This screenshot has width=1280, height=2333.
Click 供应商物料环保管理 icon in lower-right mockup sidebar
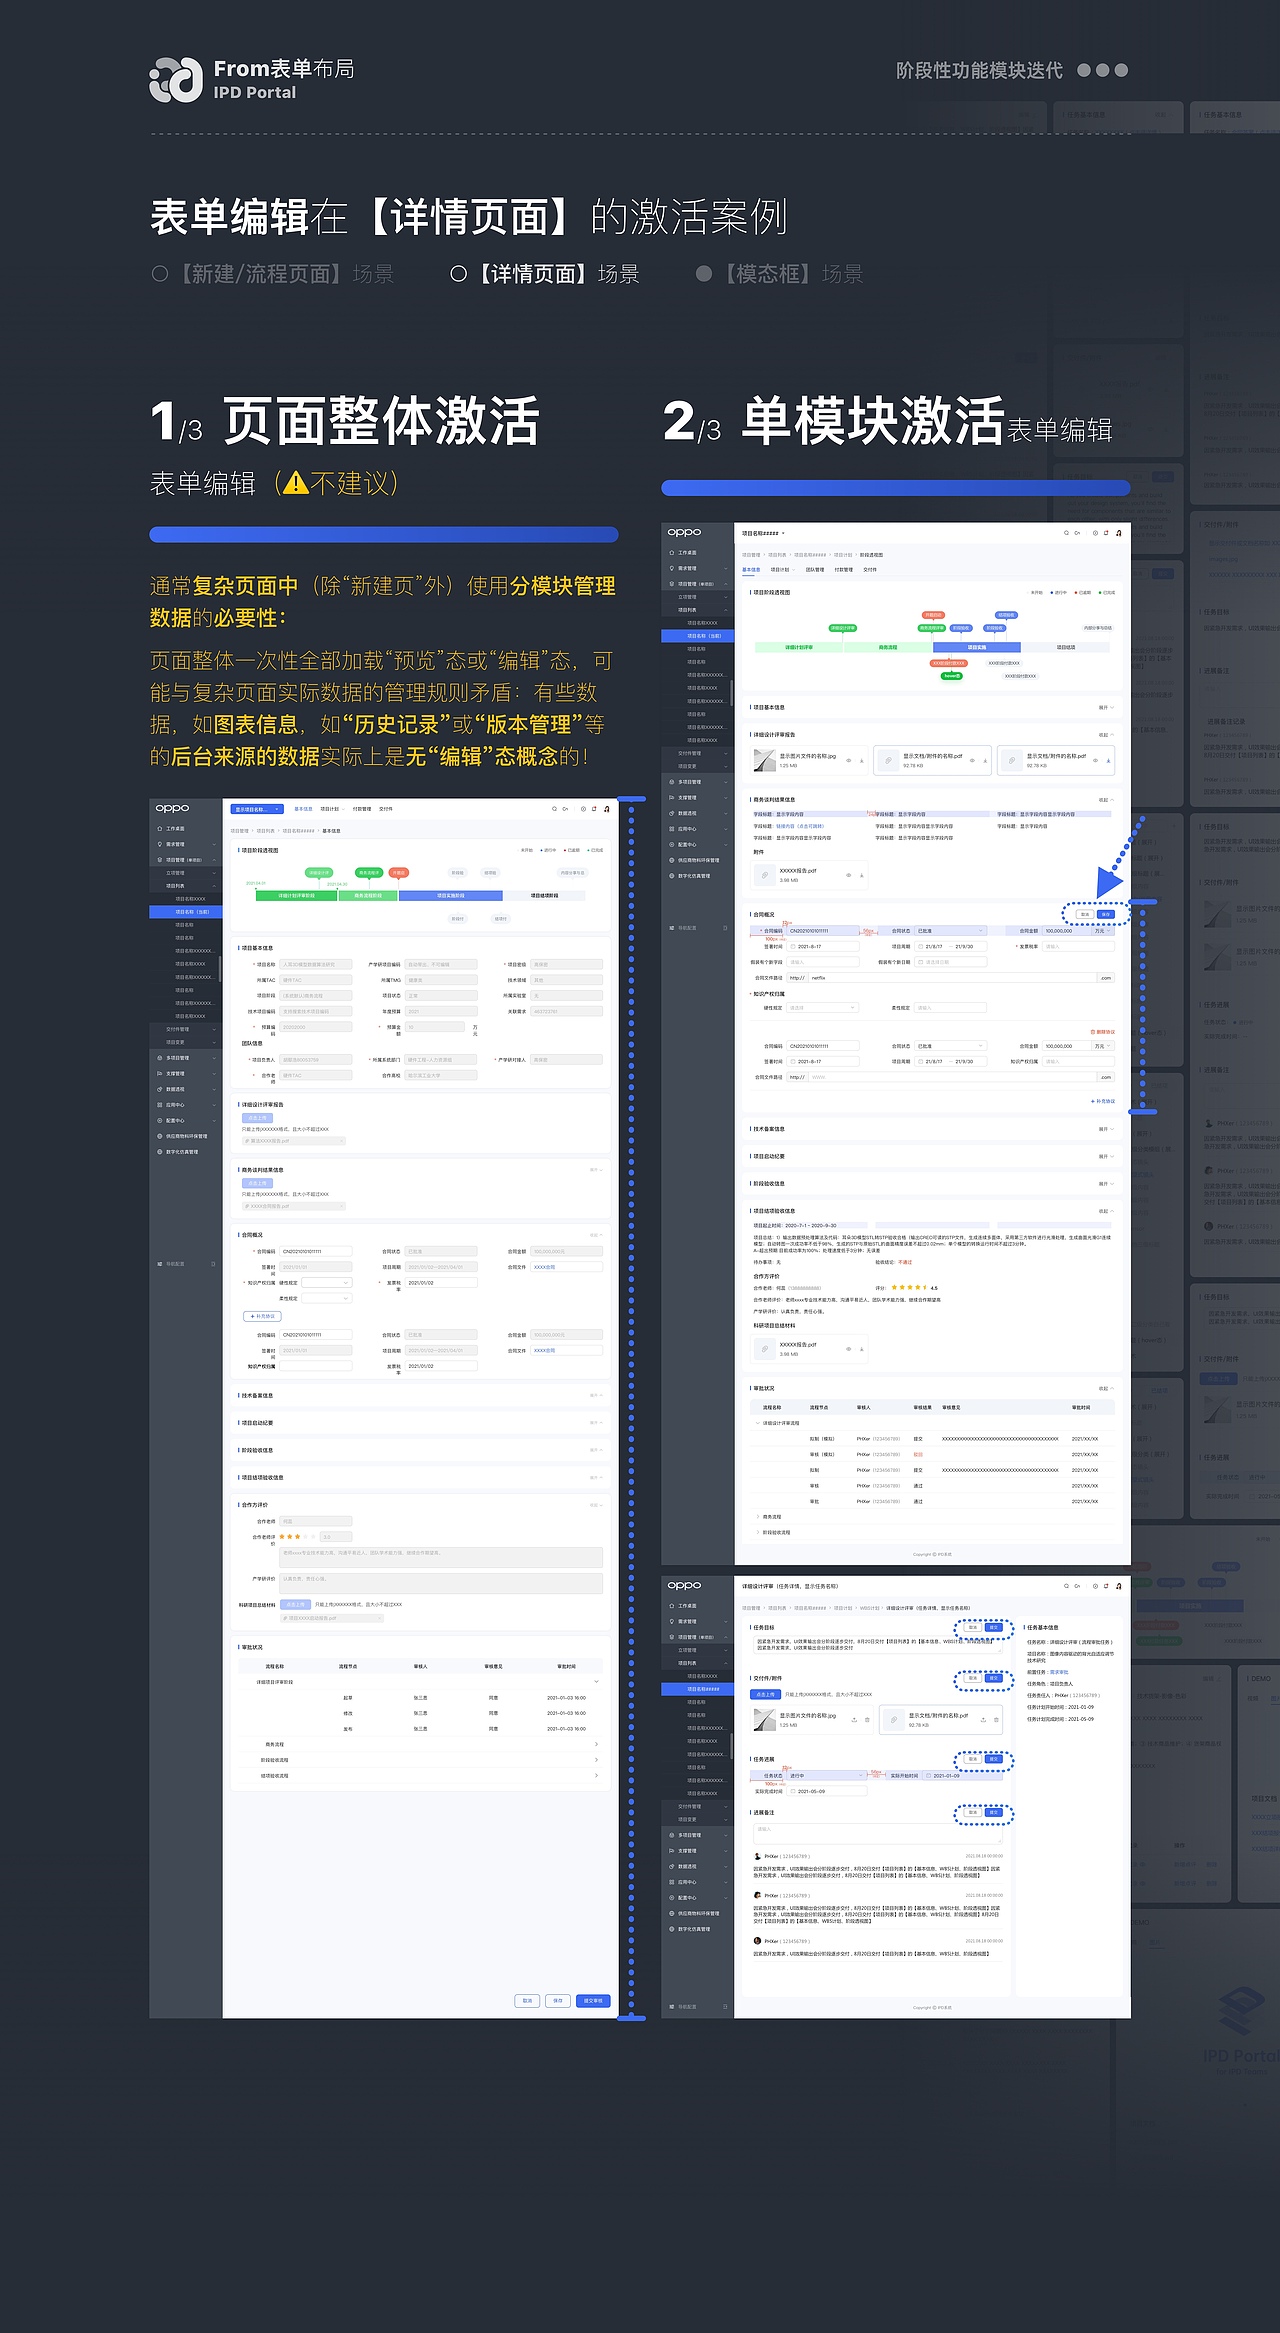[671, 1913]
